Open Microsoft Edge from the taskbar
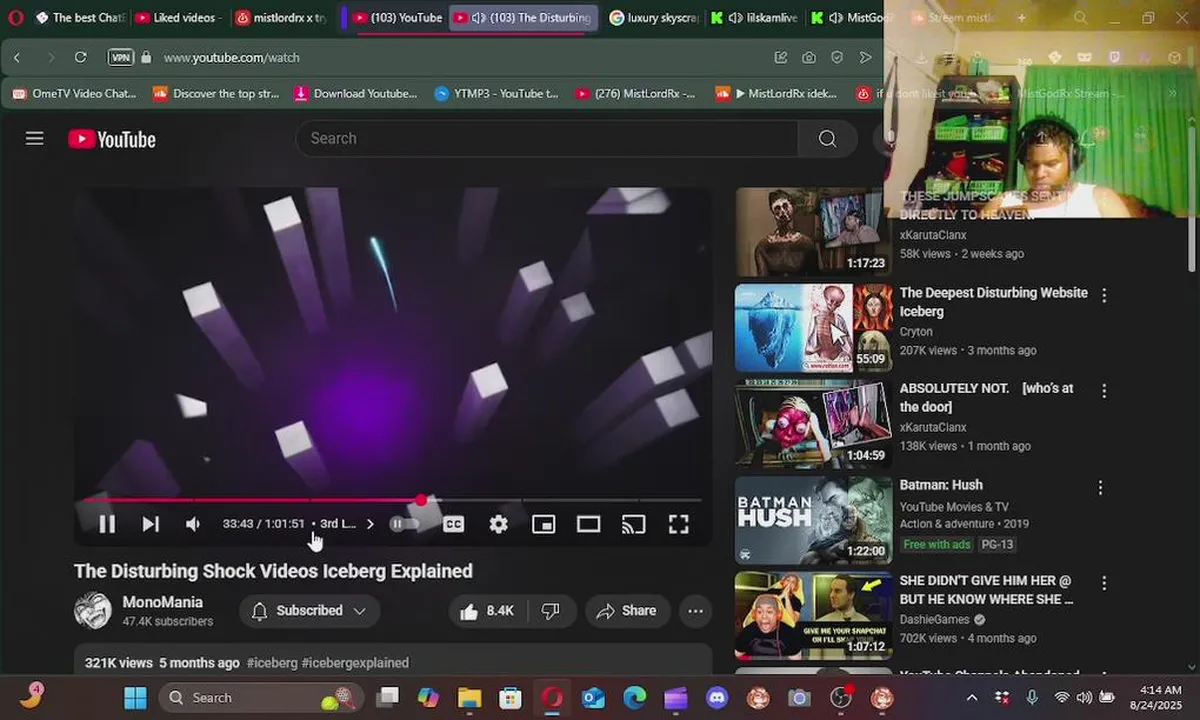The height and width of the screenshot is (720, 1200). [x=634, y=698]
